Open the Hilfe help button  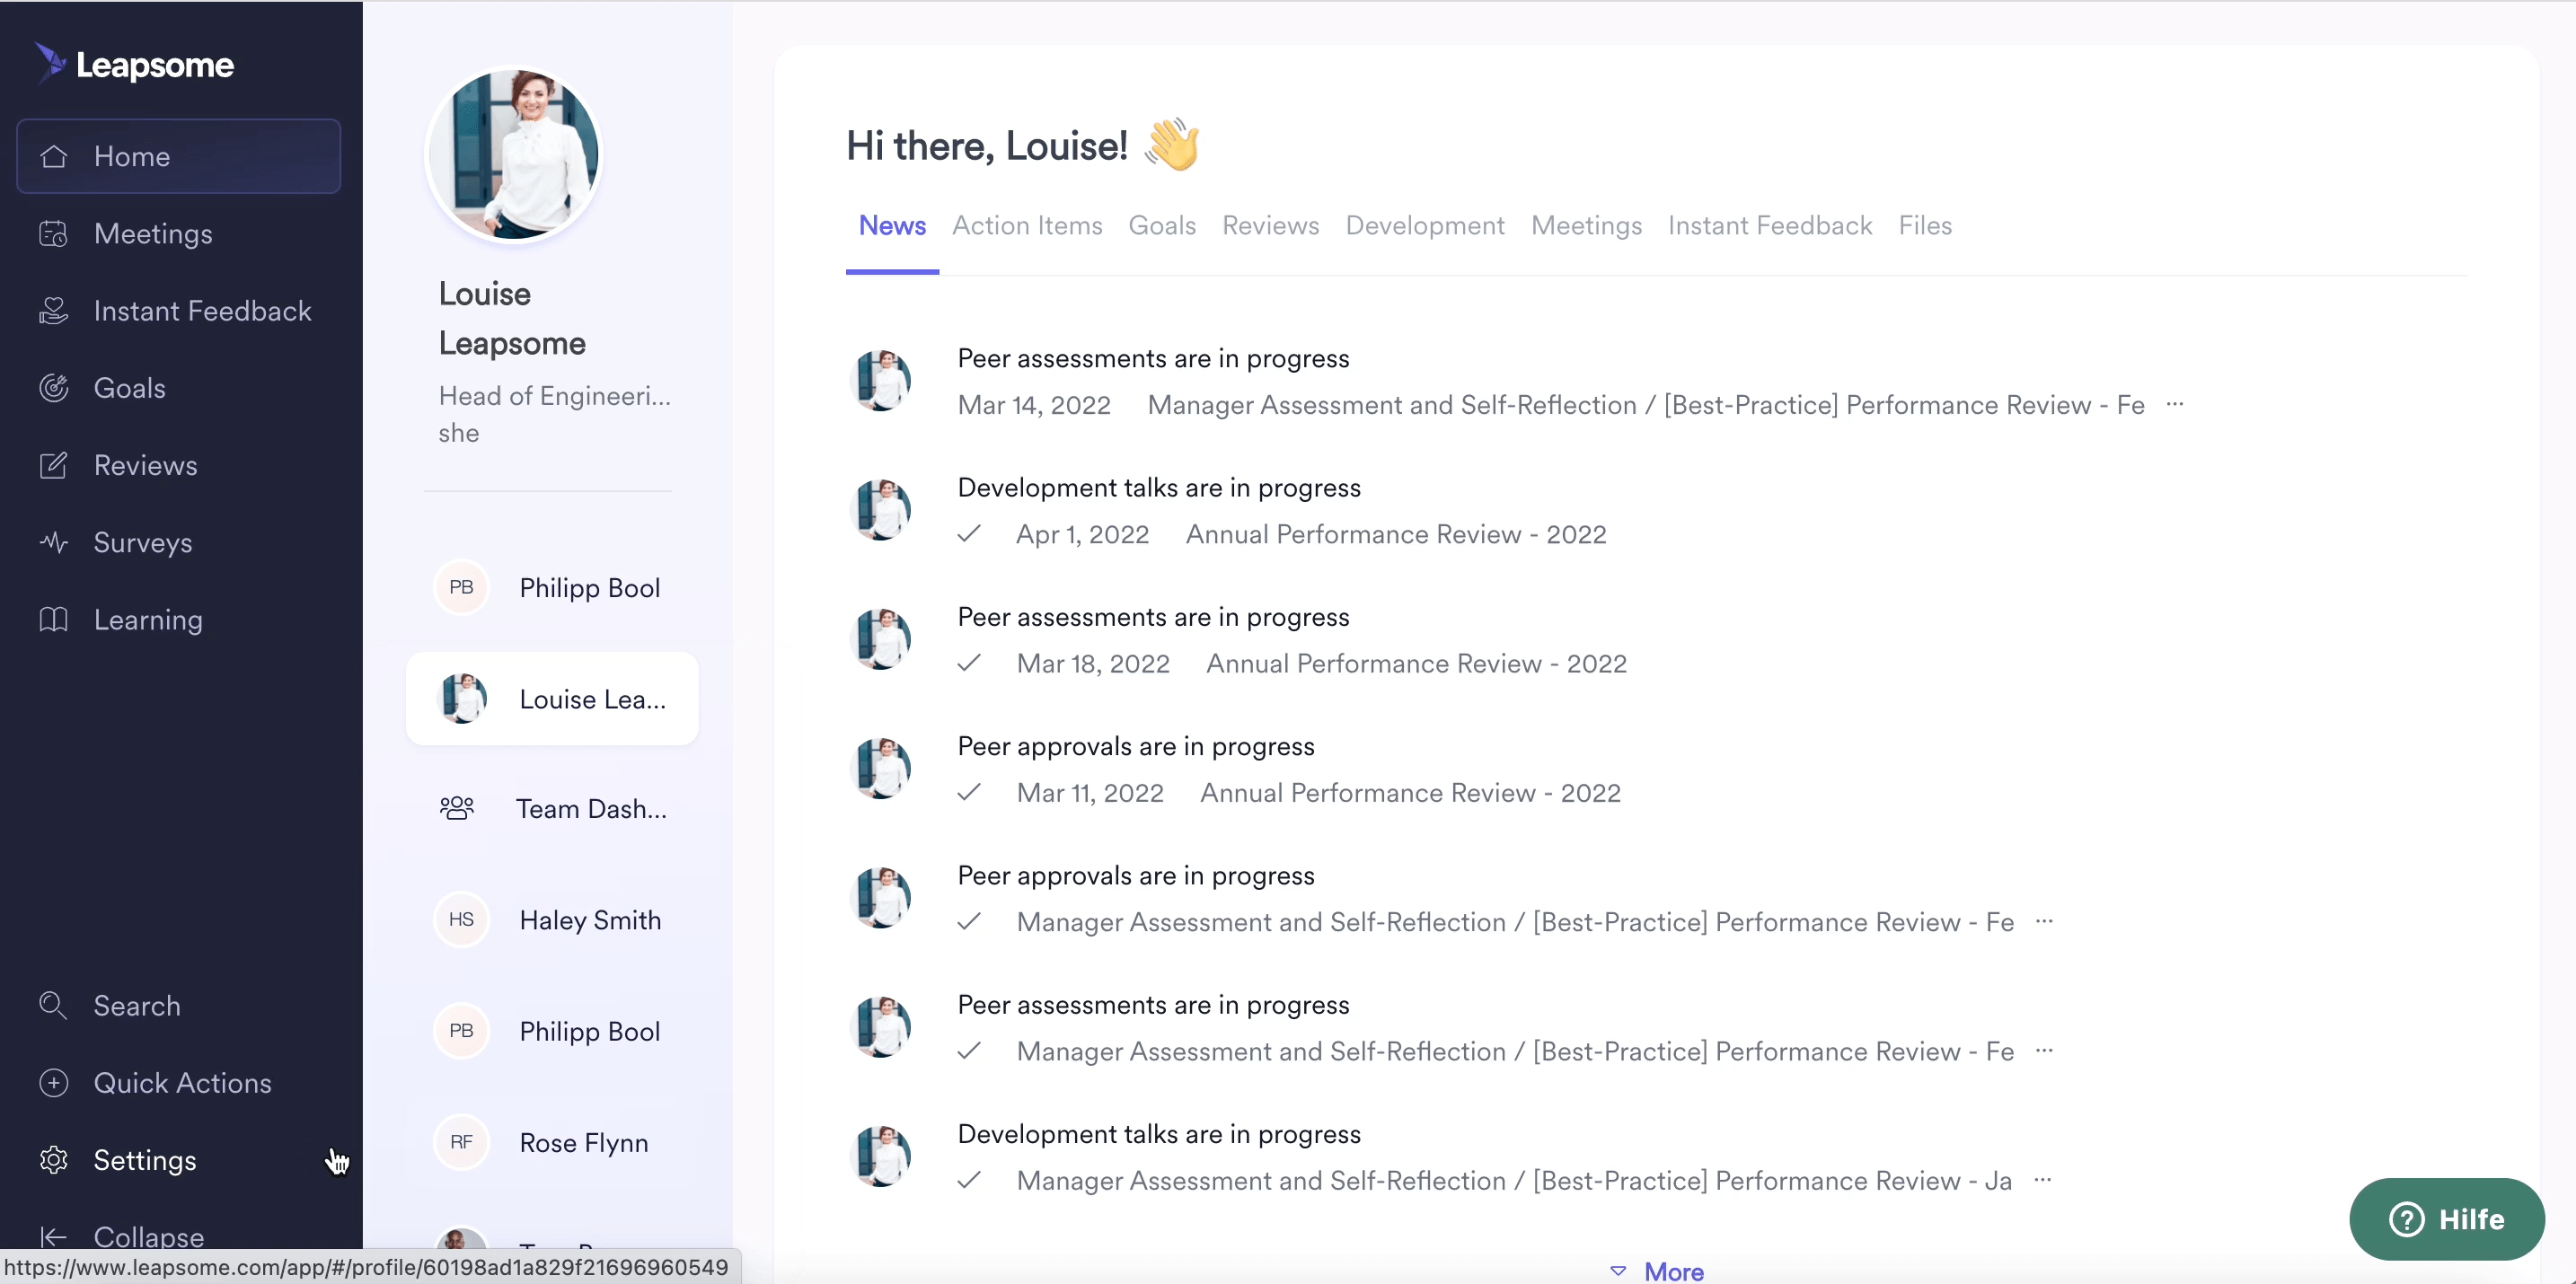coord(2446,1219)
